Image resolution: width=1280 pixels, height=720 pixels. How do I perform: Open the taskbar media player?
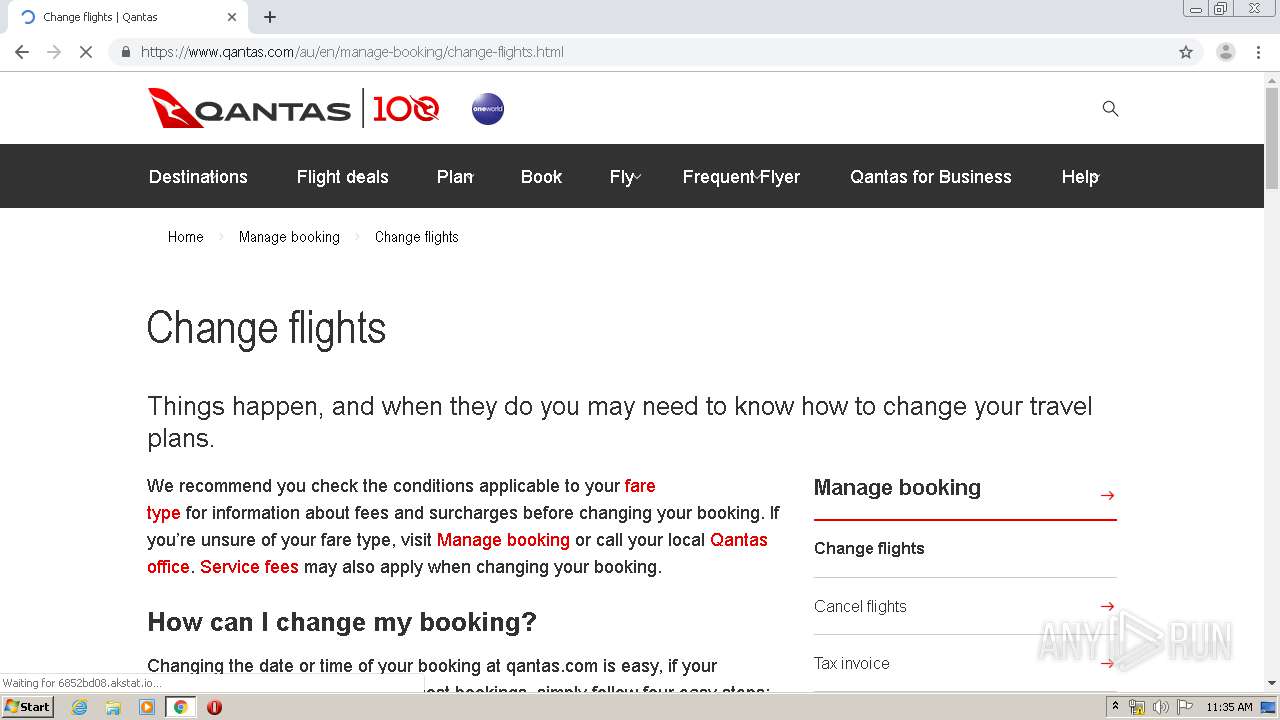147,707
